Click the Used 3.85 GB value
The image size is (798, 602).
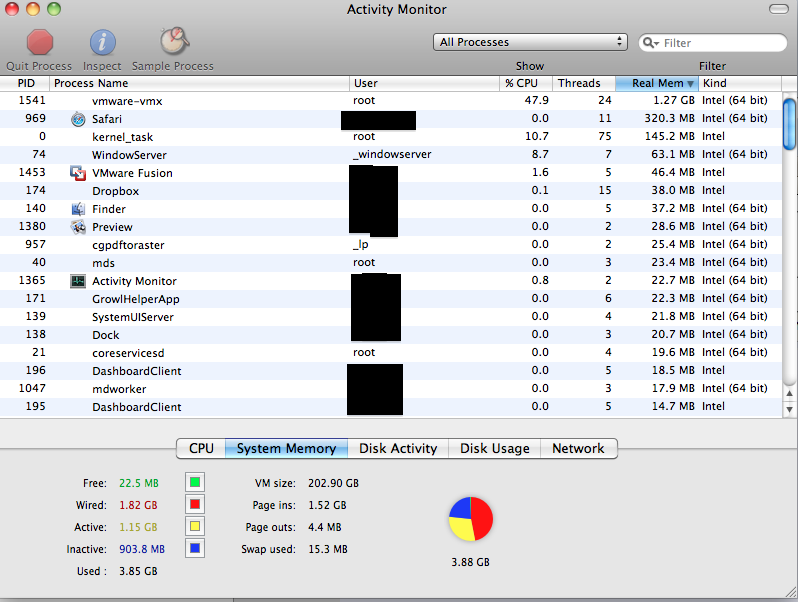[x=138, y=571]
